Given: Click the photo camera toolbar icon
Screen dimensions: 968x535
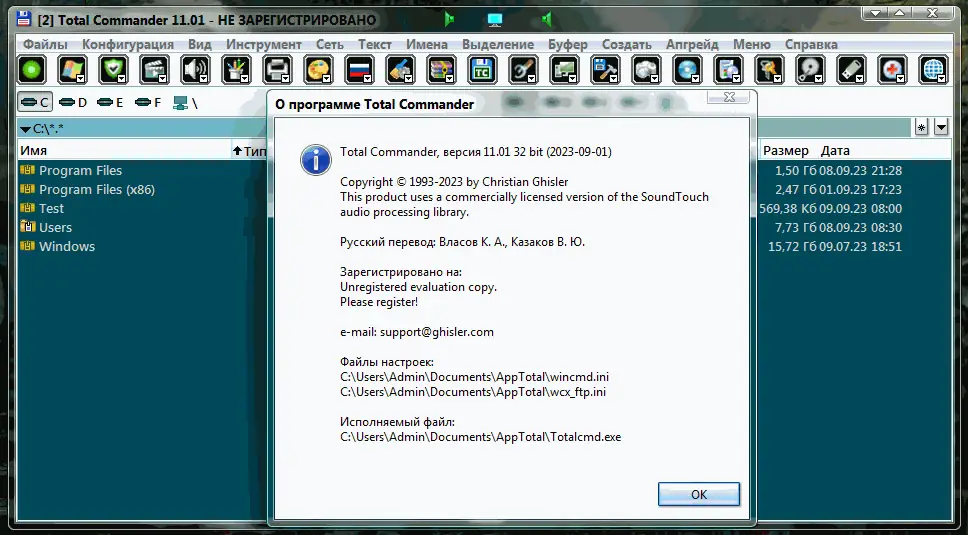Looking at the screenshot, I should 646,70.
